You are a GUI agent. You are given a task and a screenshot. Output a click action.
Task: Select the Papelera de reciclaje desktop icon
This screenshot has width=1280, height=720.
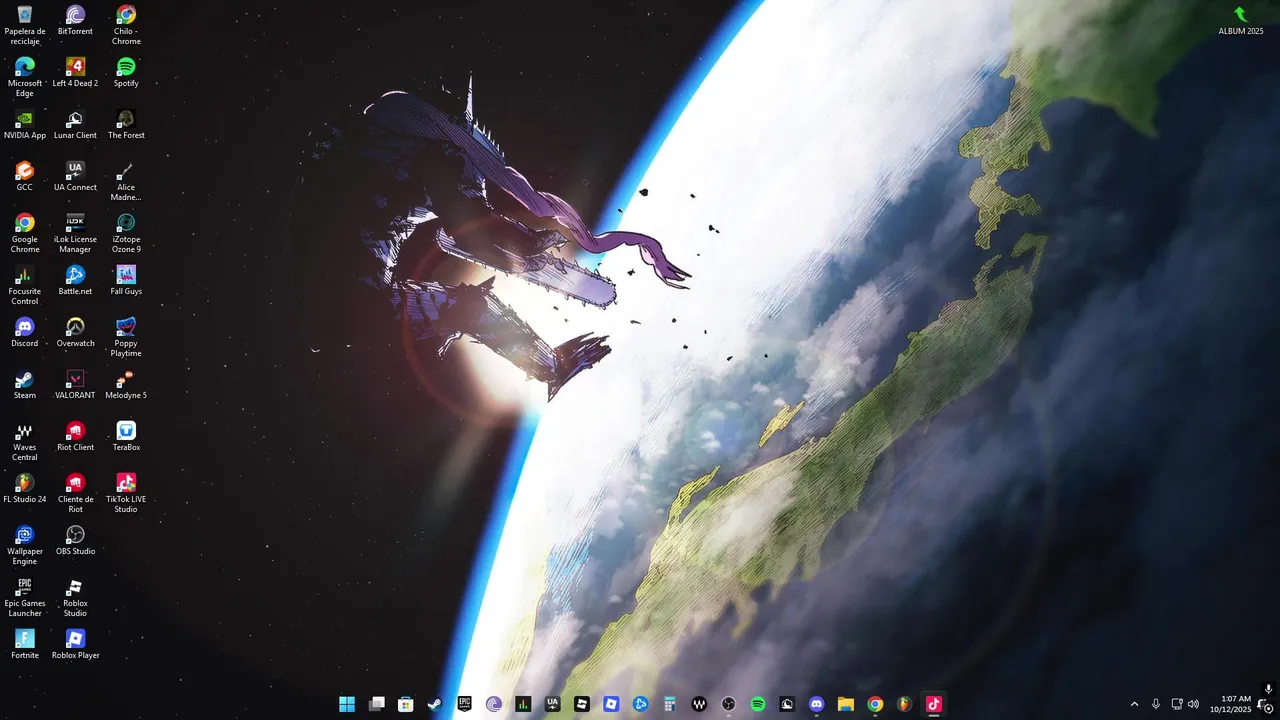click(25, 25)
